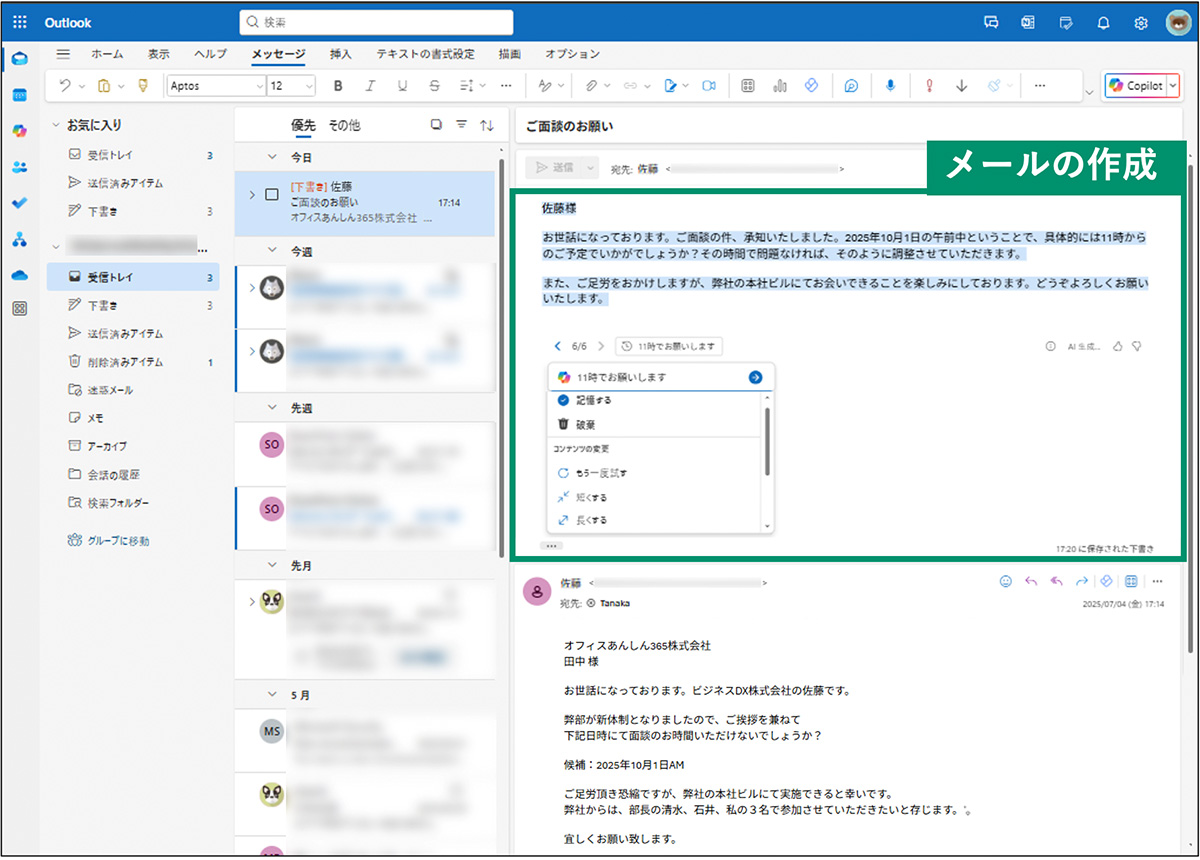The image size is (1200, 860).
Task: Flag the message with the red flag icon
Action: [928, 85]
